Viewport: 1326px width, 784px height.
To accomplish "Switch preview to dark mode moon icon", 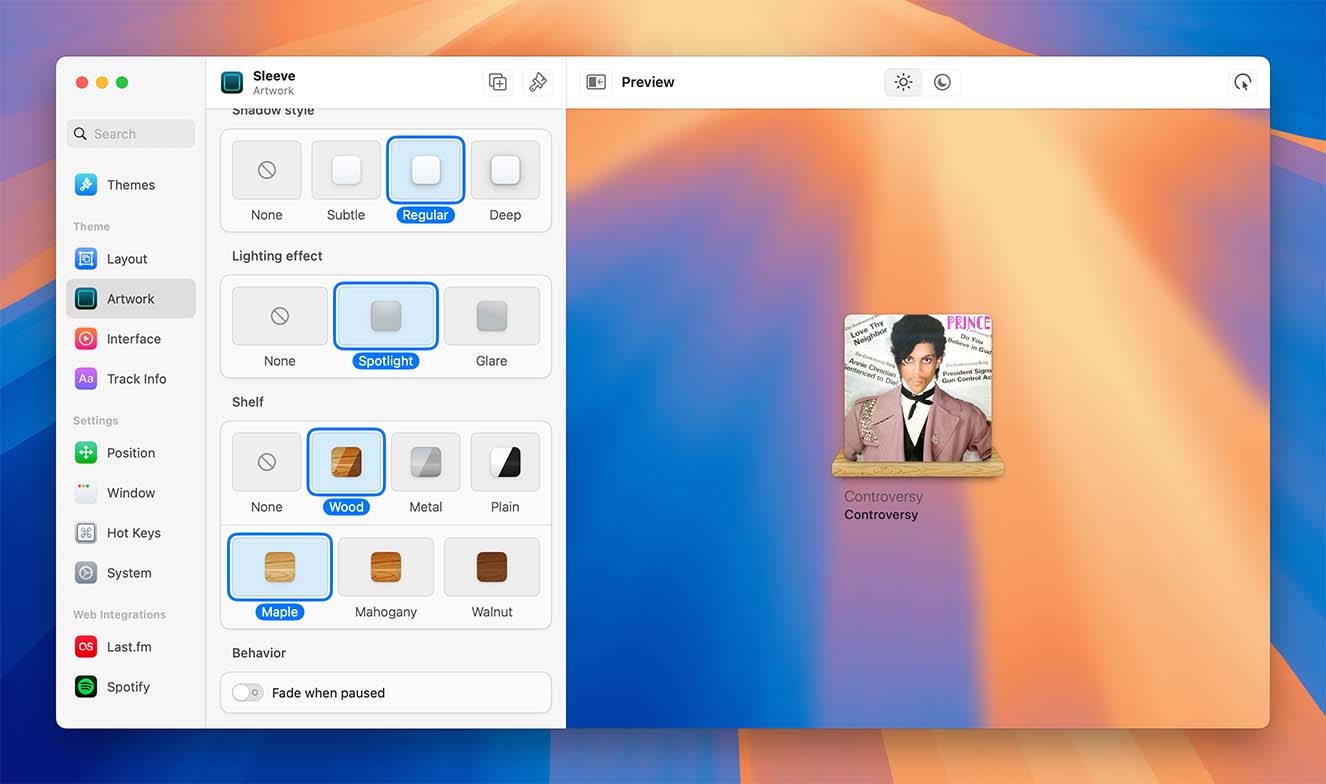I will tap(942, 82).
